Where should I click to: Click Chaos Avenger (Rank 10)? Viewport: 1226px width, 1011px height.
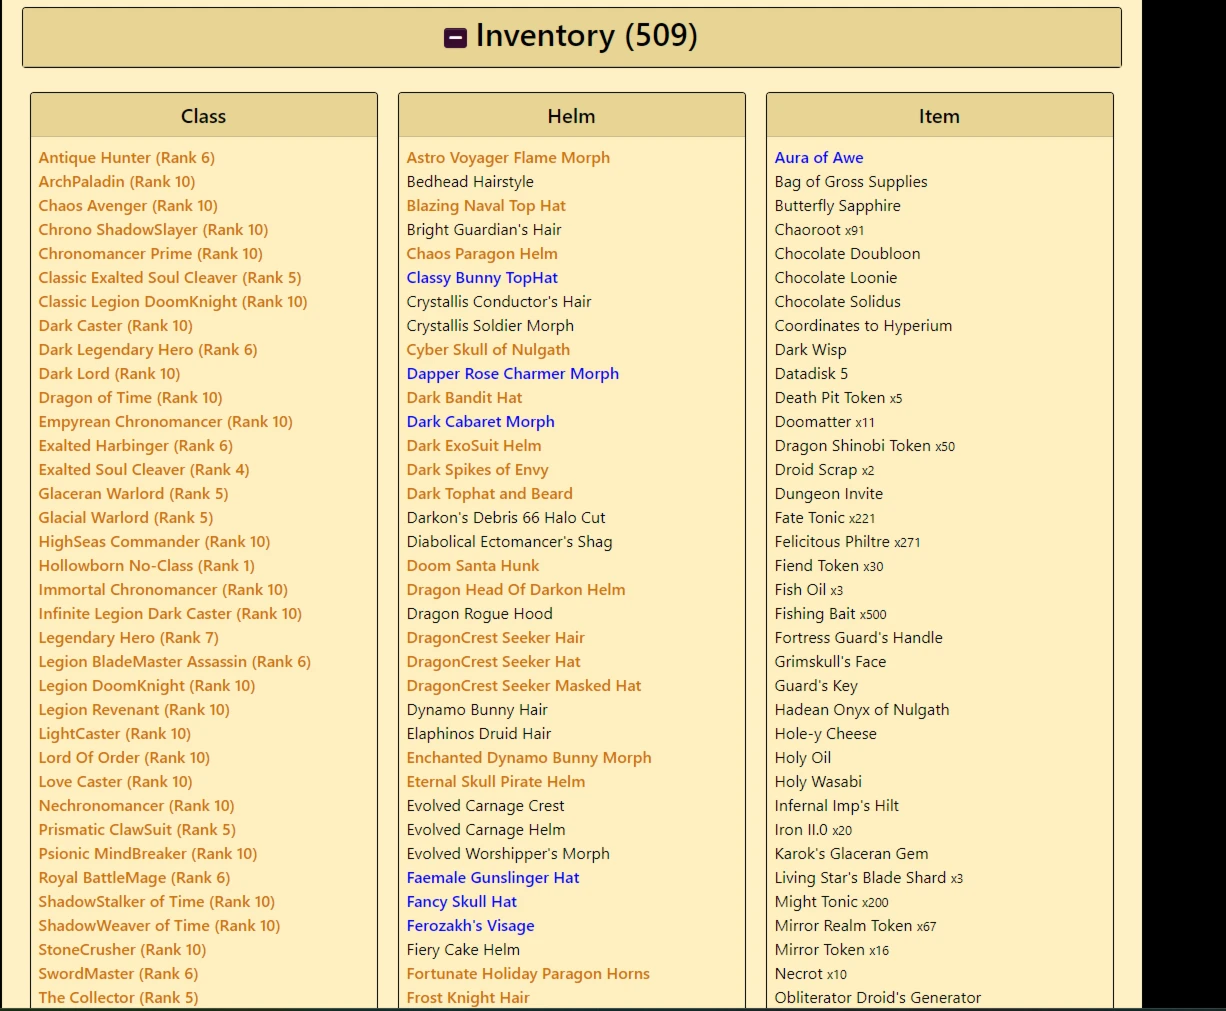(x=128, y=206)
